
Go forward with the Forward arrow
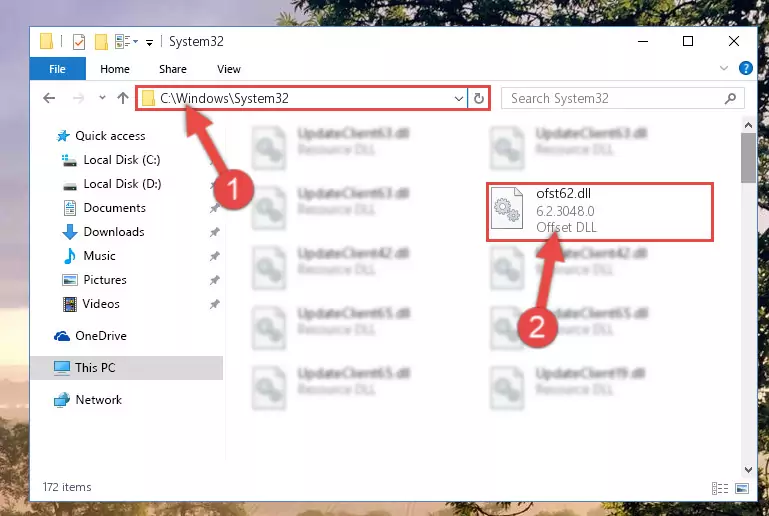[78, 98]
